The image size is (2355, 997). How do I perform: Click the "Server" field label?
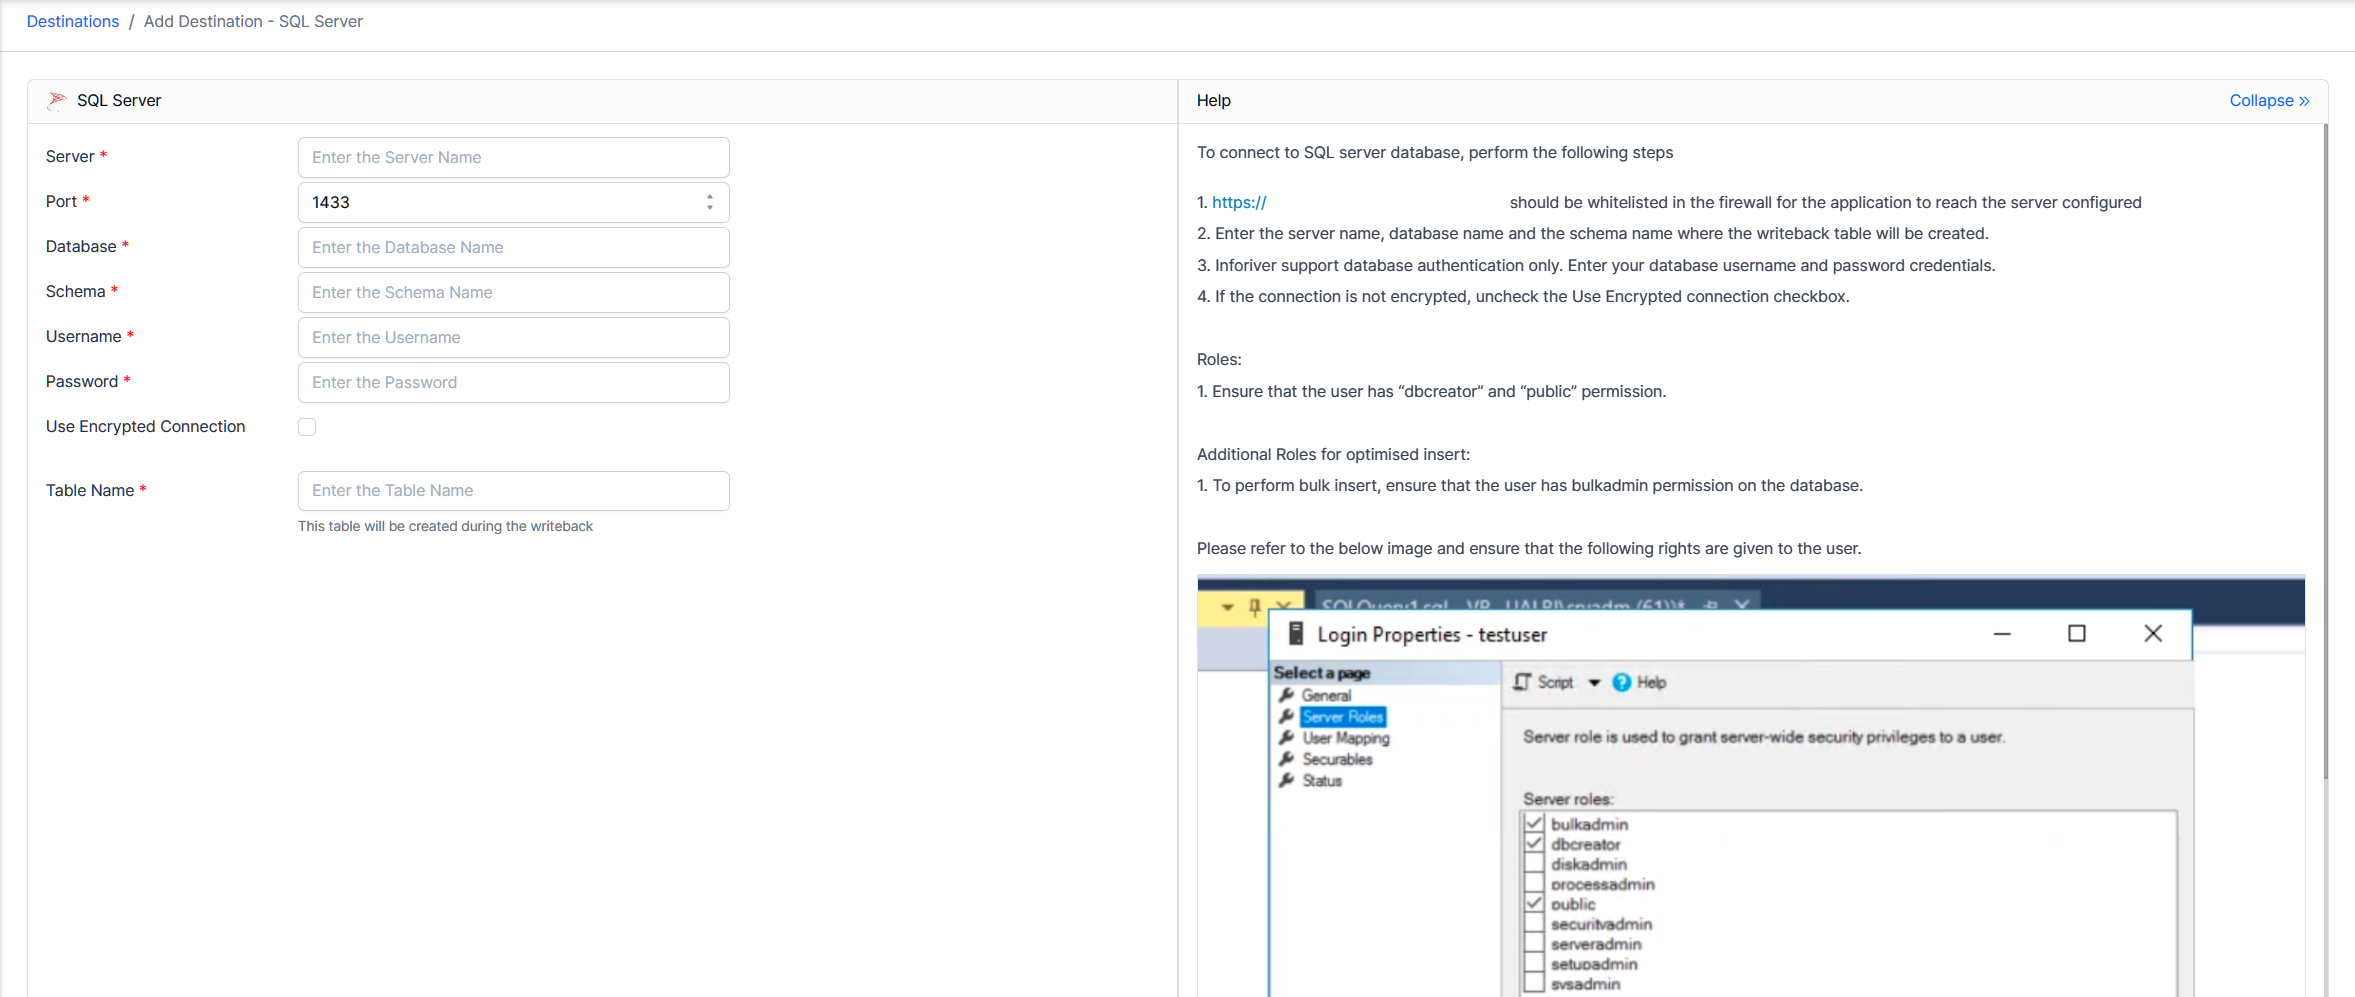[70, 156]
